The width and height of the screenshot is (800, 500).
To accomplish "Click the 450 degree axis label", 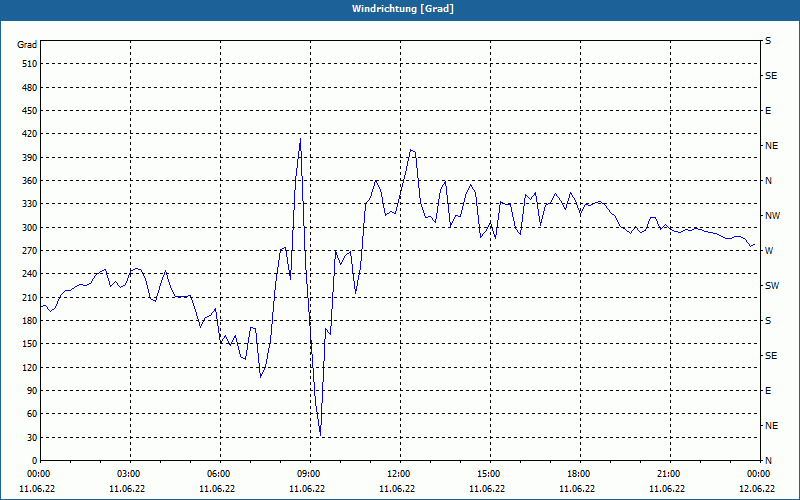I will click(30, 111).
